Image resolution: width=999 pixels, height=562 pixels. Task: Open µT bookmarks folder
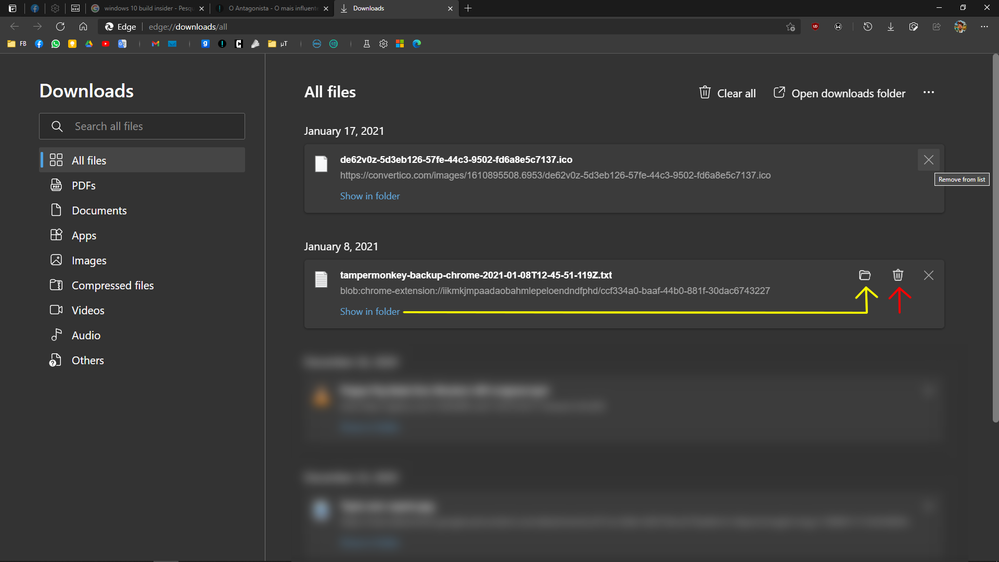278,44
